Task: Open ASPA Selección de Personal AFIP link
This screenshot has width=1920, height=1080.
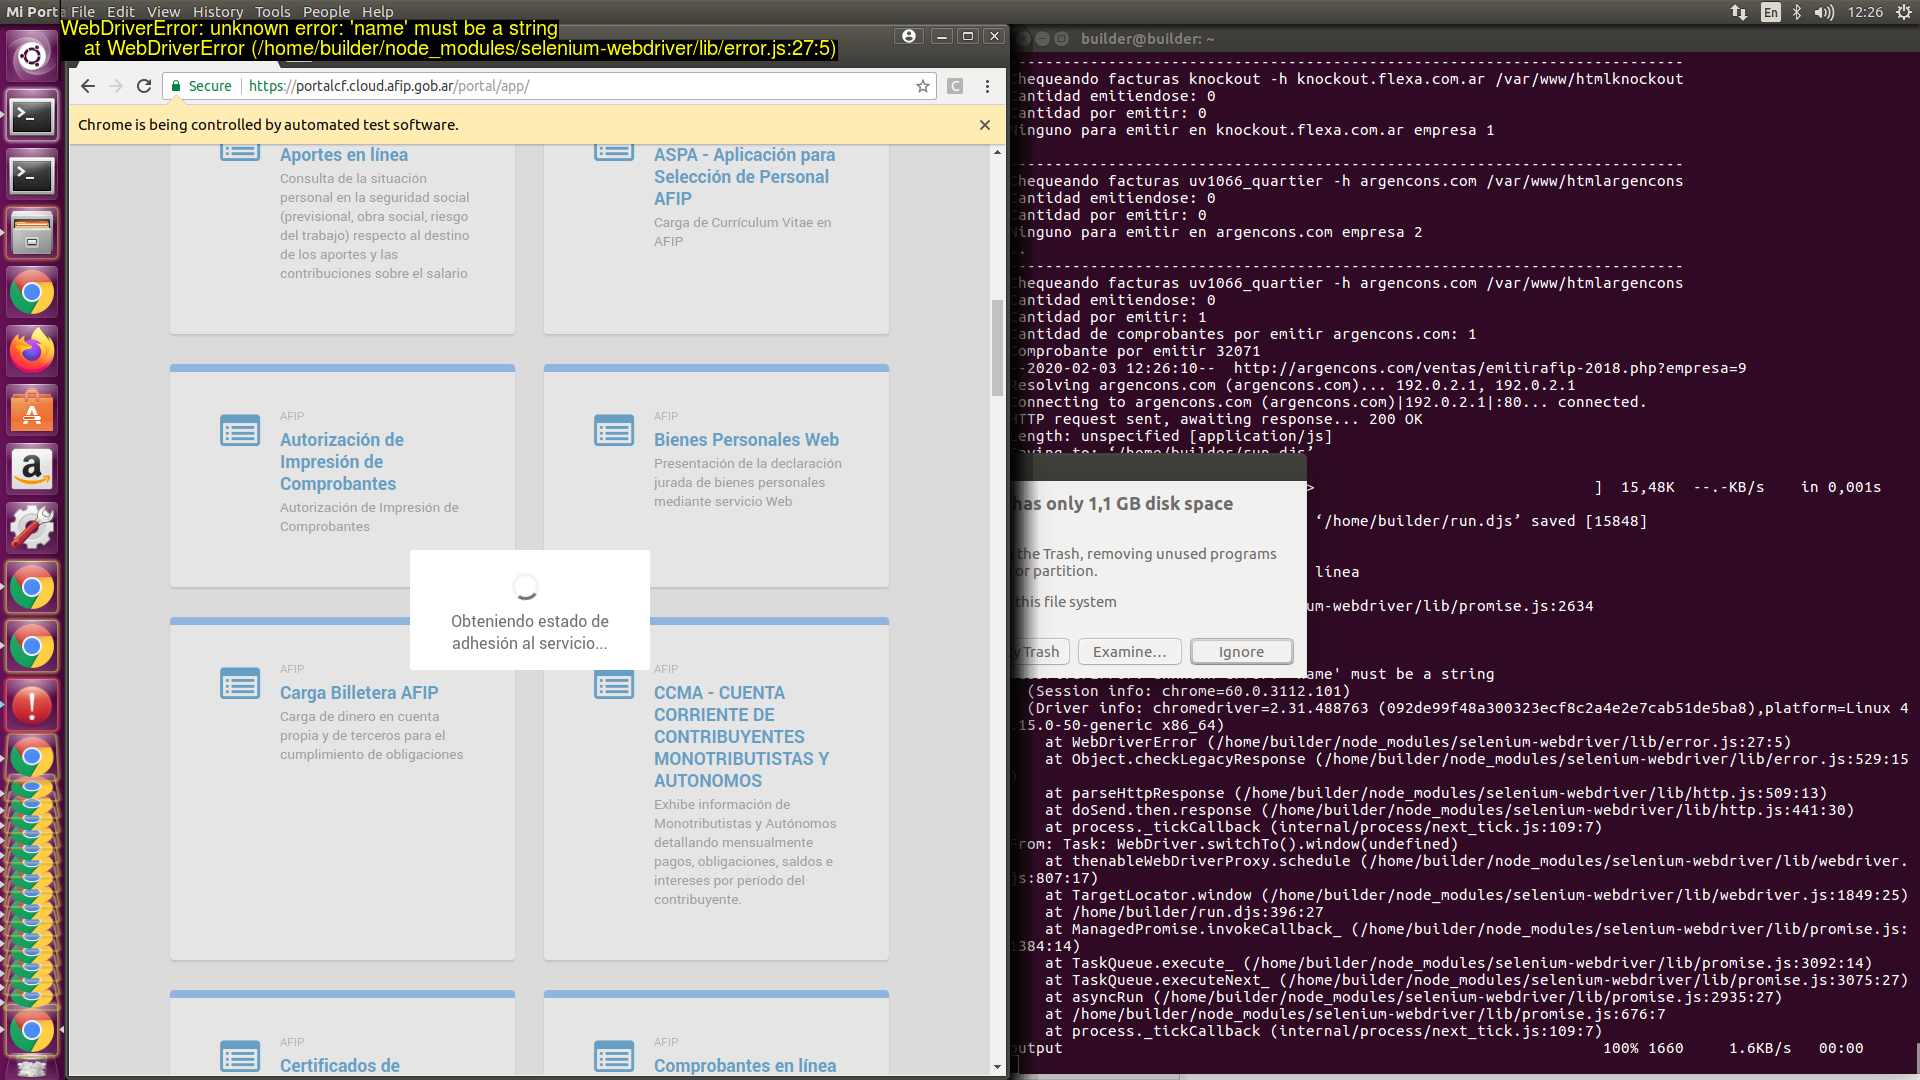Action: [x=744, y=177]
